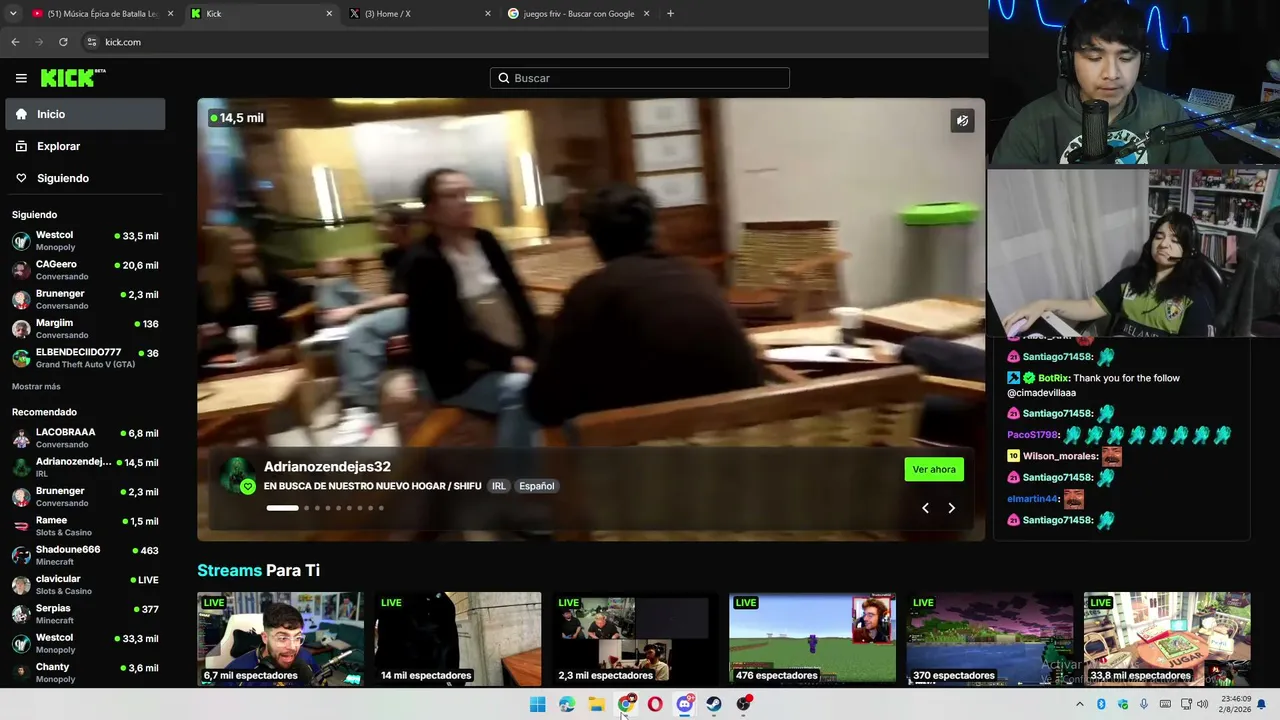Mute or unmute the featured stream

(962, 121)
